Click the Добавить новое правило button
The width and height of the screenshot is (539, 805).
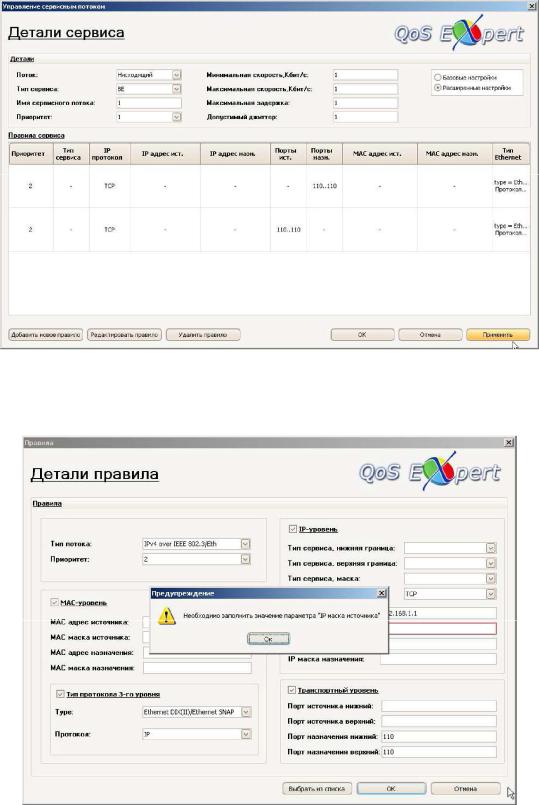46,335
